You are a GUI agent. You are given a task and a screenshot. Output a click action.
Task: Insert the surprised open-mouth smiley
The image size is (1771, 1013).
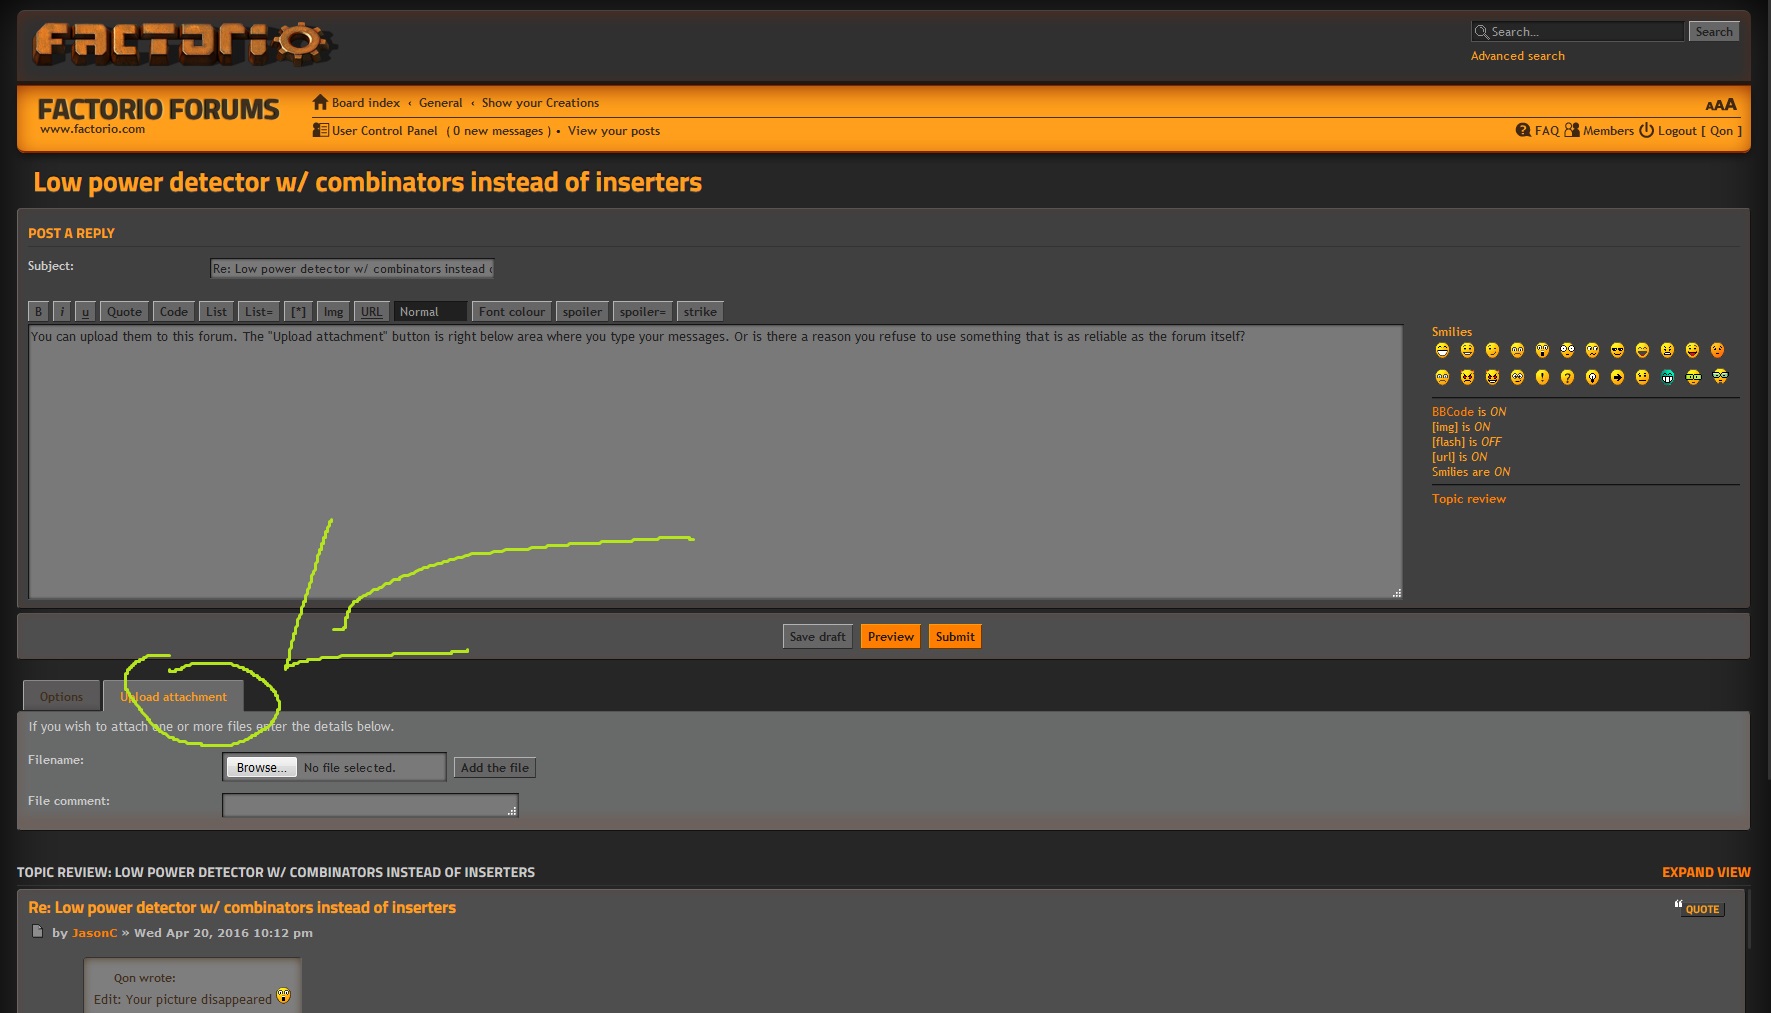pos(1542,350)
